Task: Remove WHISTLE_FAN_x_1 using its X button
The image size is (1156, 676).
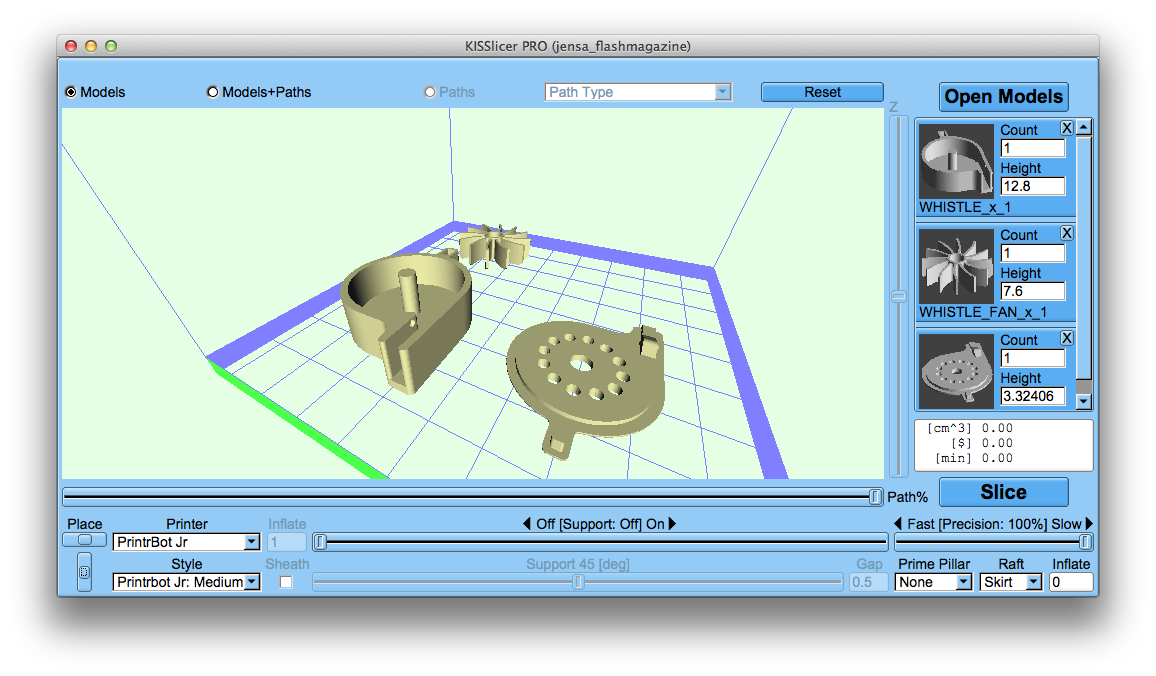Action: click(1068, 233)
